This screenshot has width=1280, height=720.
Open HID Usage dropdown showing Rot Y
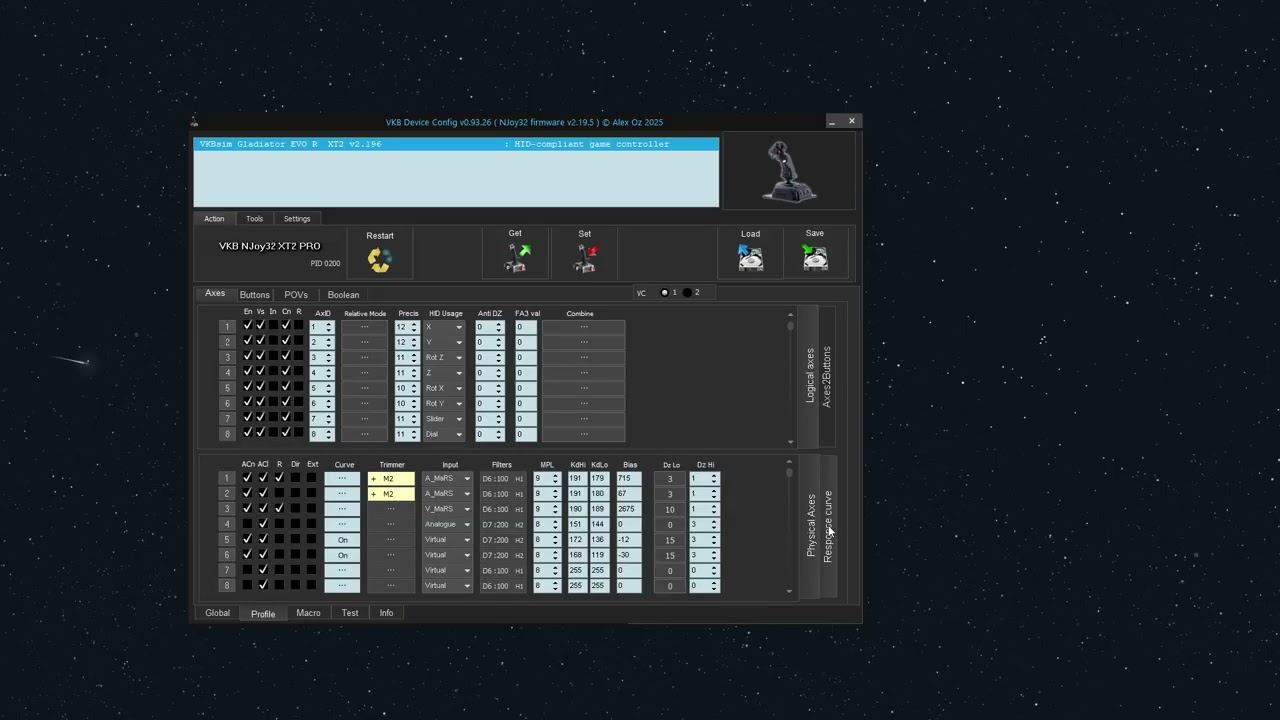pyautogui.click(x=444, y=404)
